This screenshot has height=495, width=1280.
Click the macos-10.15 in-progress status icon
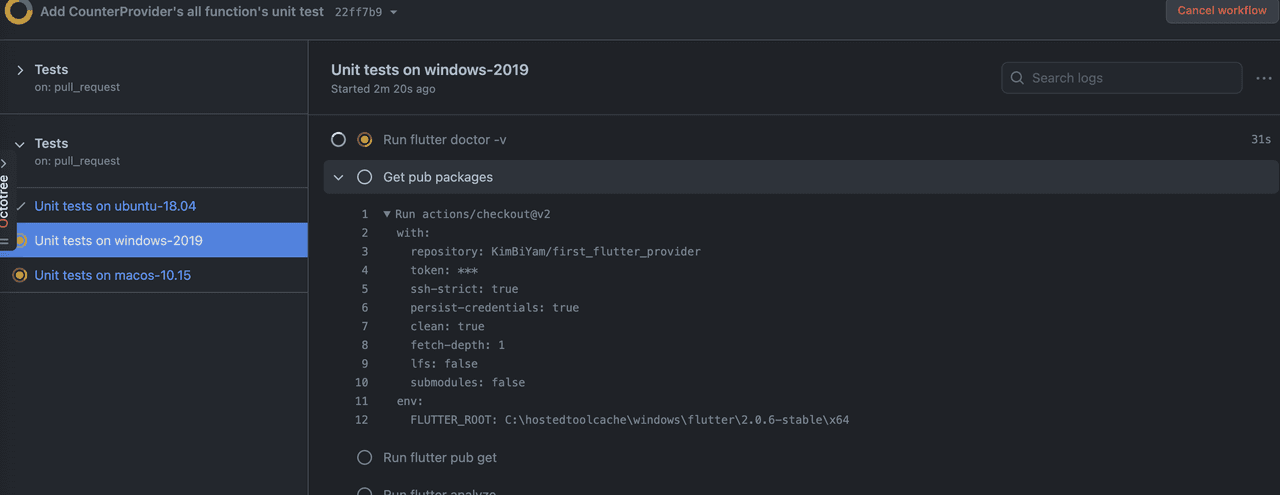19,275
